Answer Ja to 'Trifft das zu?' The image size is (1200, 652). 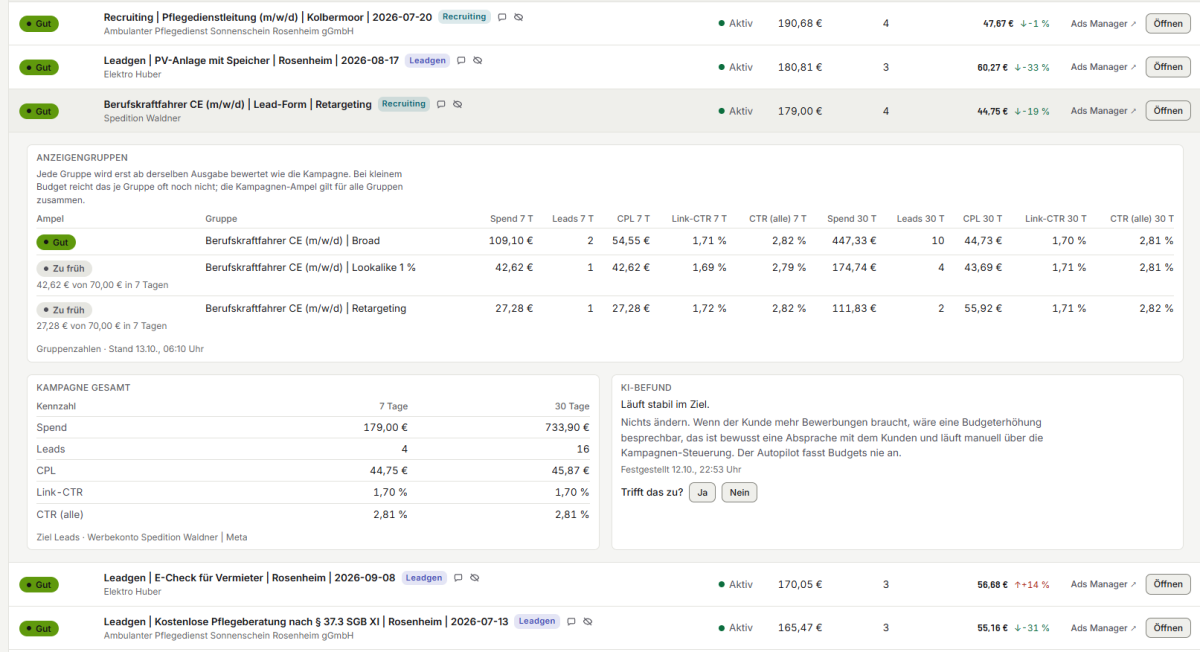coord(702,492)
